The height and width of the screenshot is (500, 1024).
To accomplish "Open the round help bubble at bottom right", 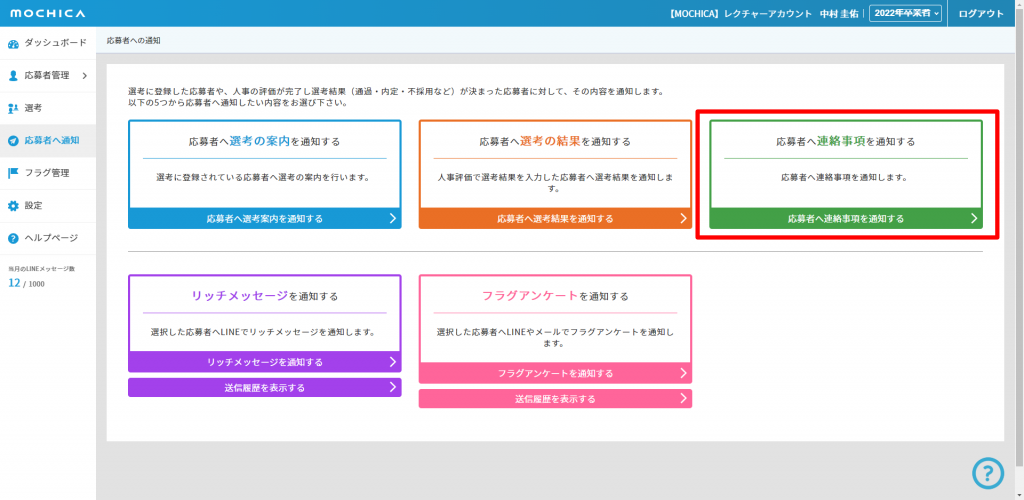I will (x=987, y=473).
